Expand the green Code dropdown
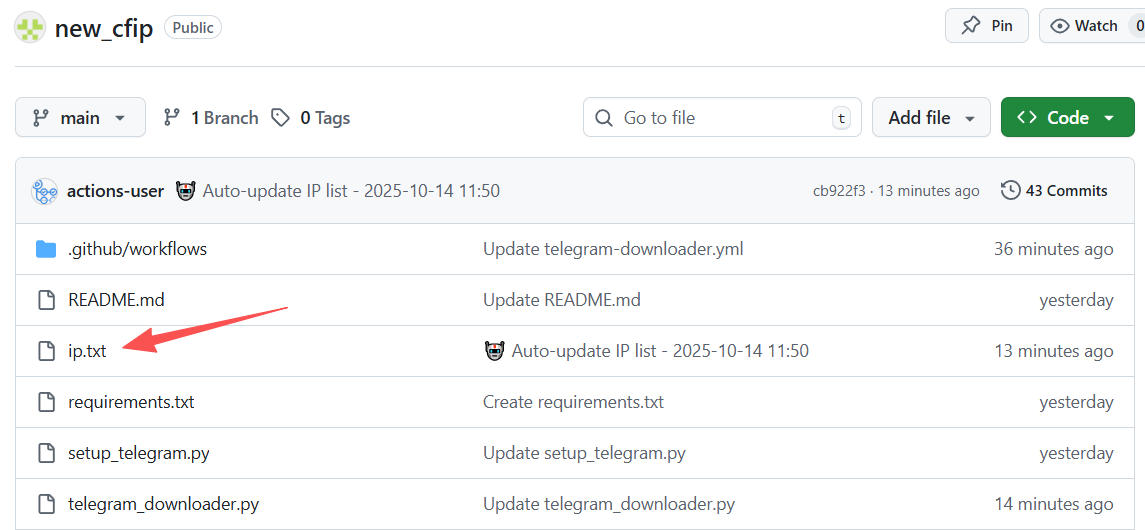This screenshot has height=530, width=1145. pyautogui.click(x=1066, y=118)
